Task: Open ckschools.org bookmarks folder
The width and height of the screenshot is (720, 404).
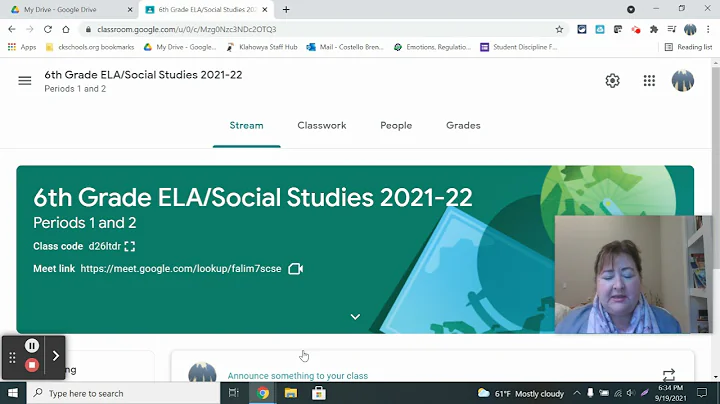Action: (x=90, y=47)
